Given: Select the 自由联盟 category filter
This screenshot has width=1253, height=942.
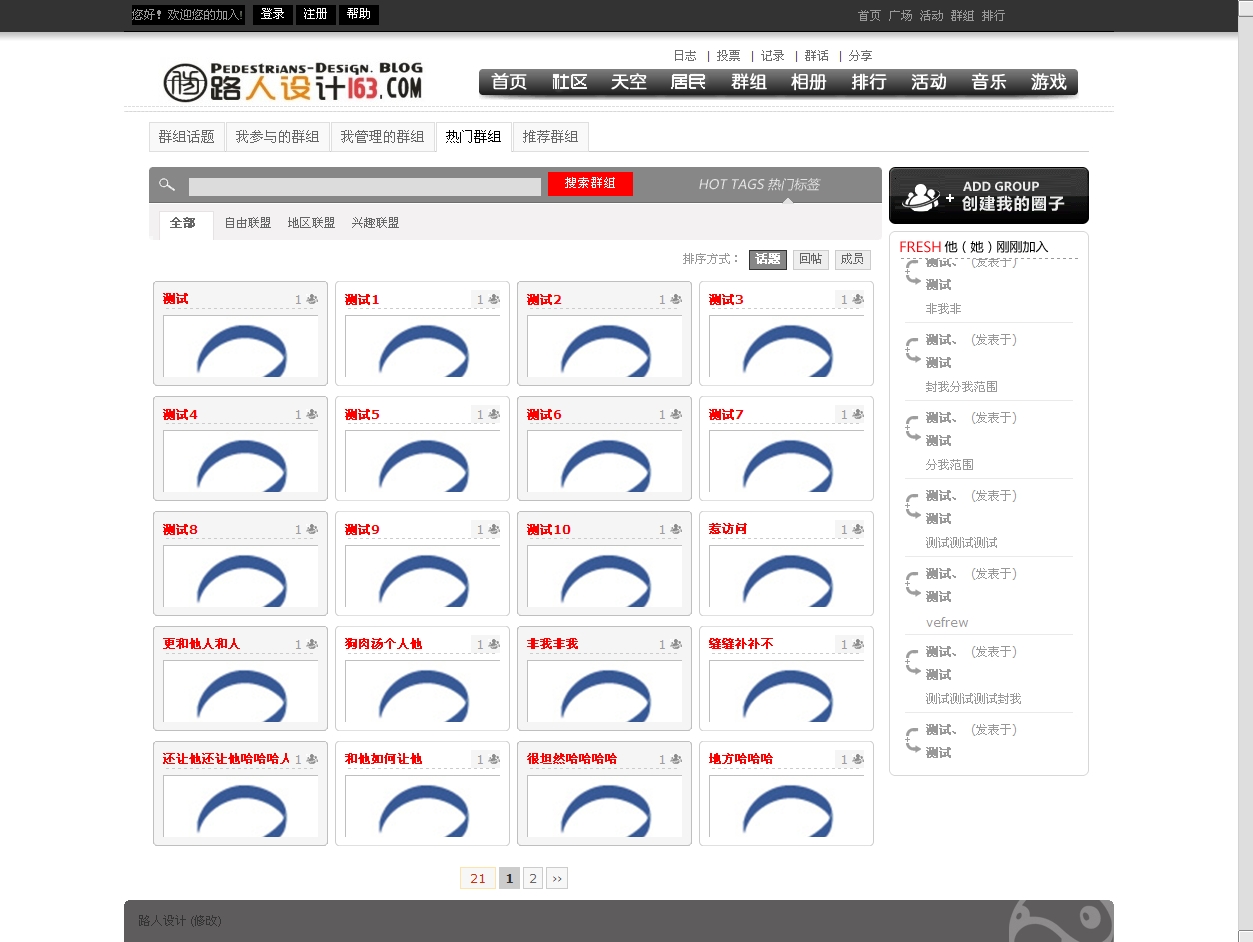Looking at the screenshot, I should pos(248,223).
